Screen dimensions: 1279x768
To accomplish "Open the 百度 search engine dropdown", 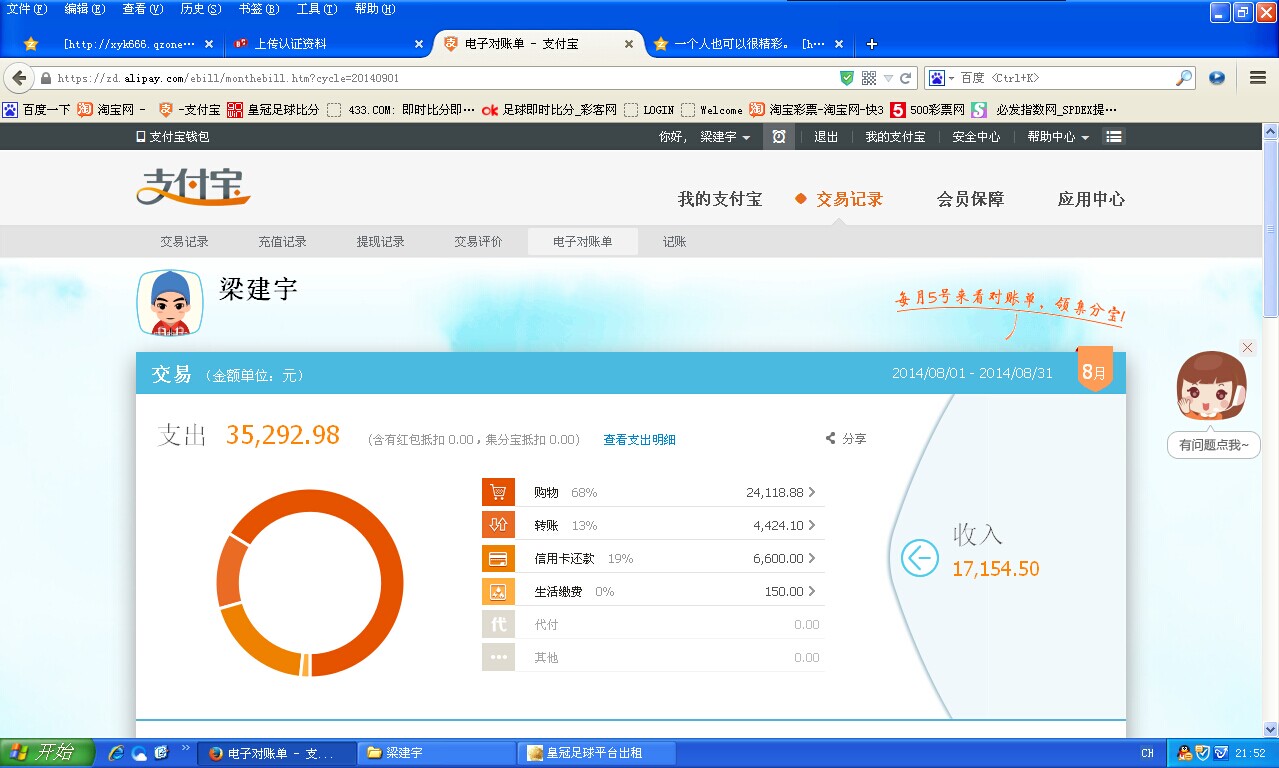I will (x=943, y=78).
